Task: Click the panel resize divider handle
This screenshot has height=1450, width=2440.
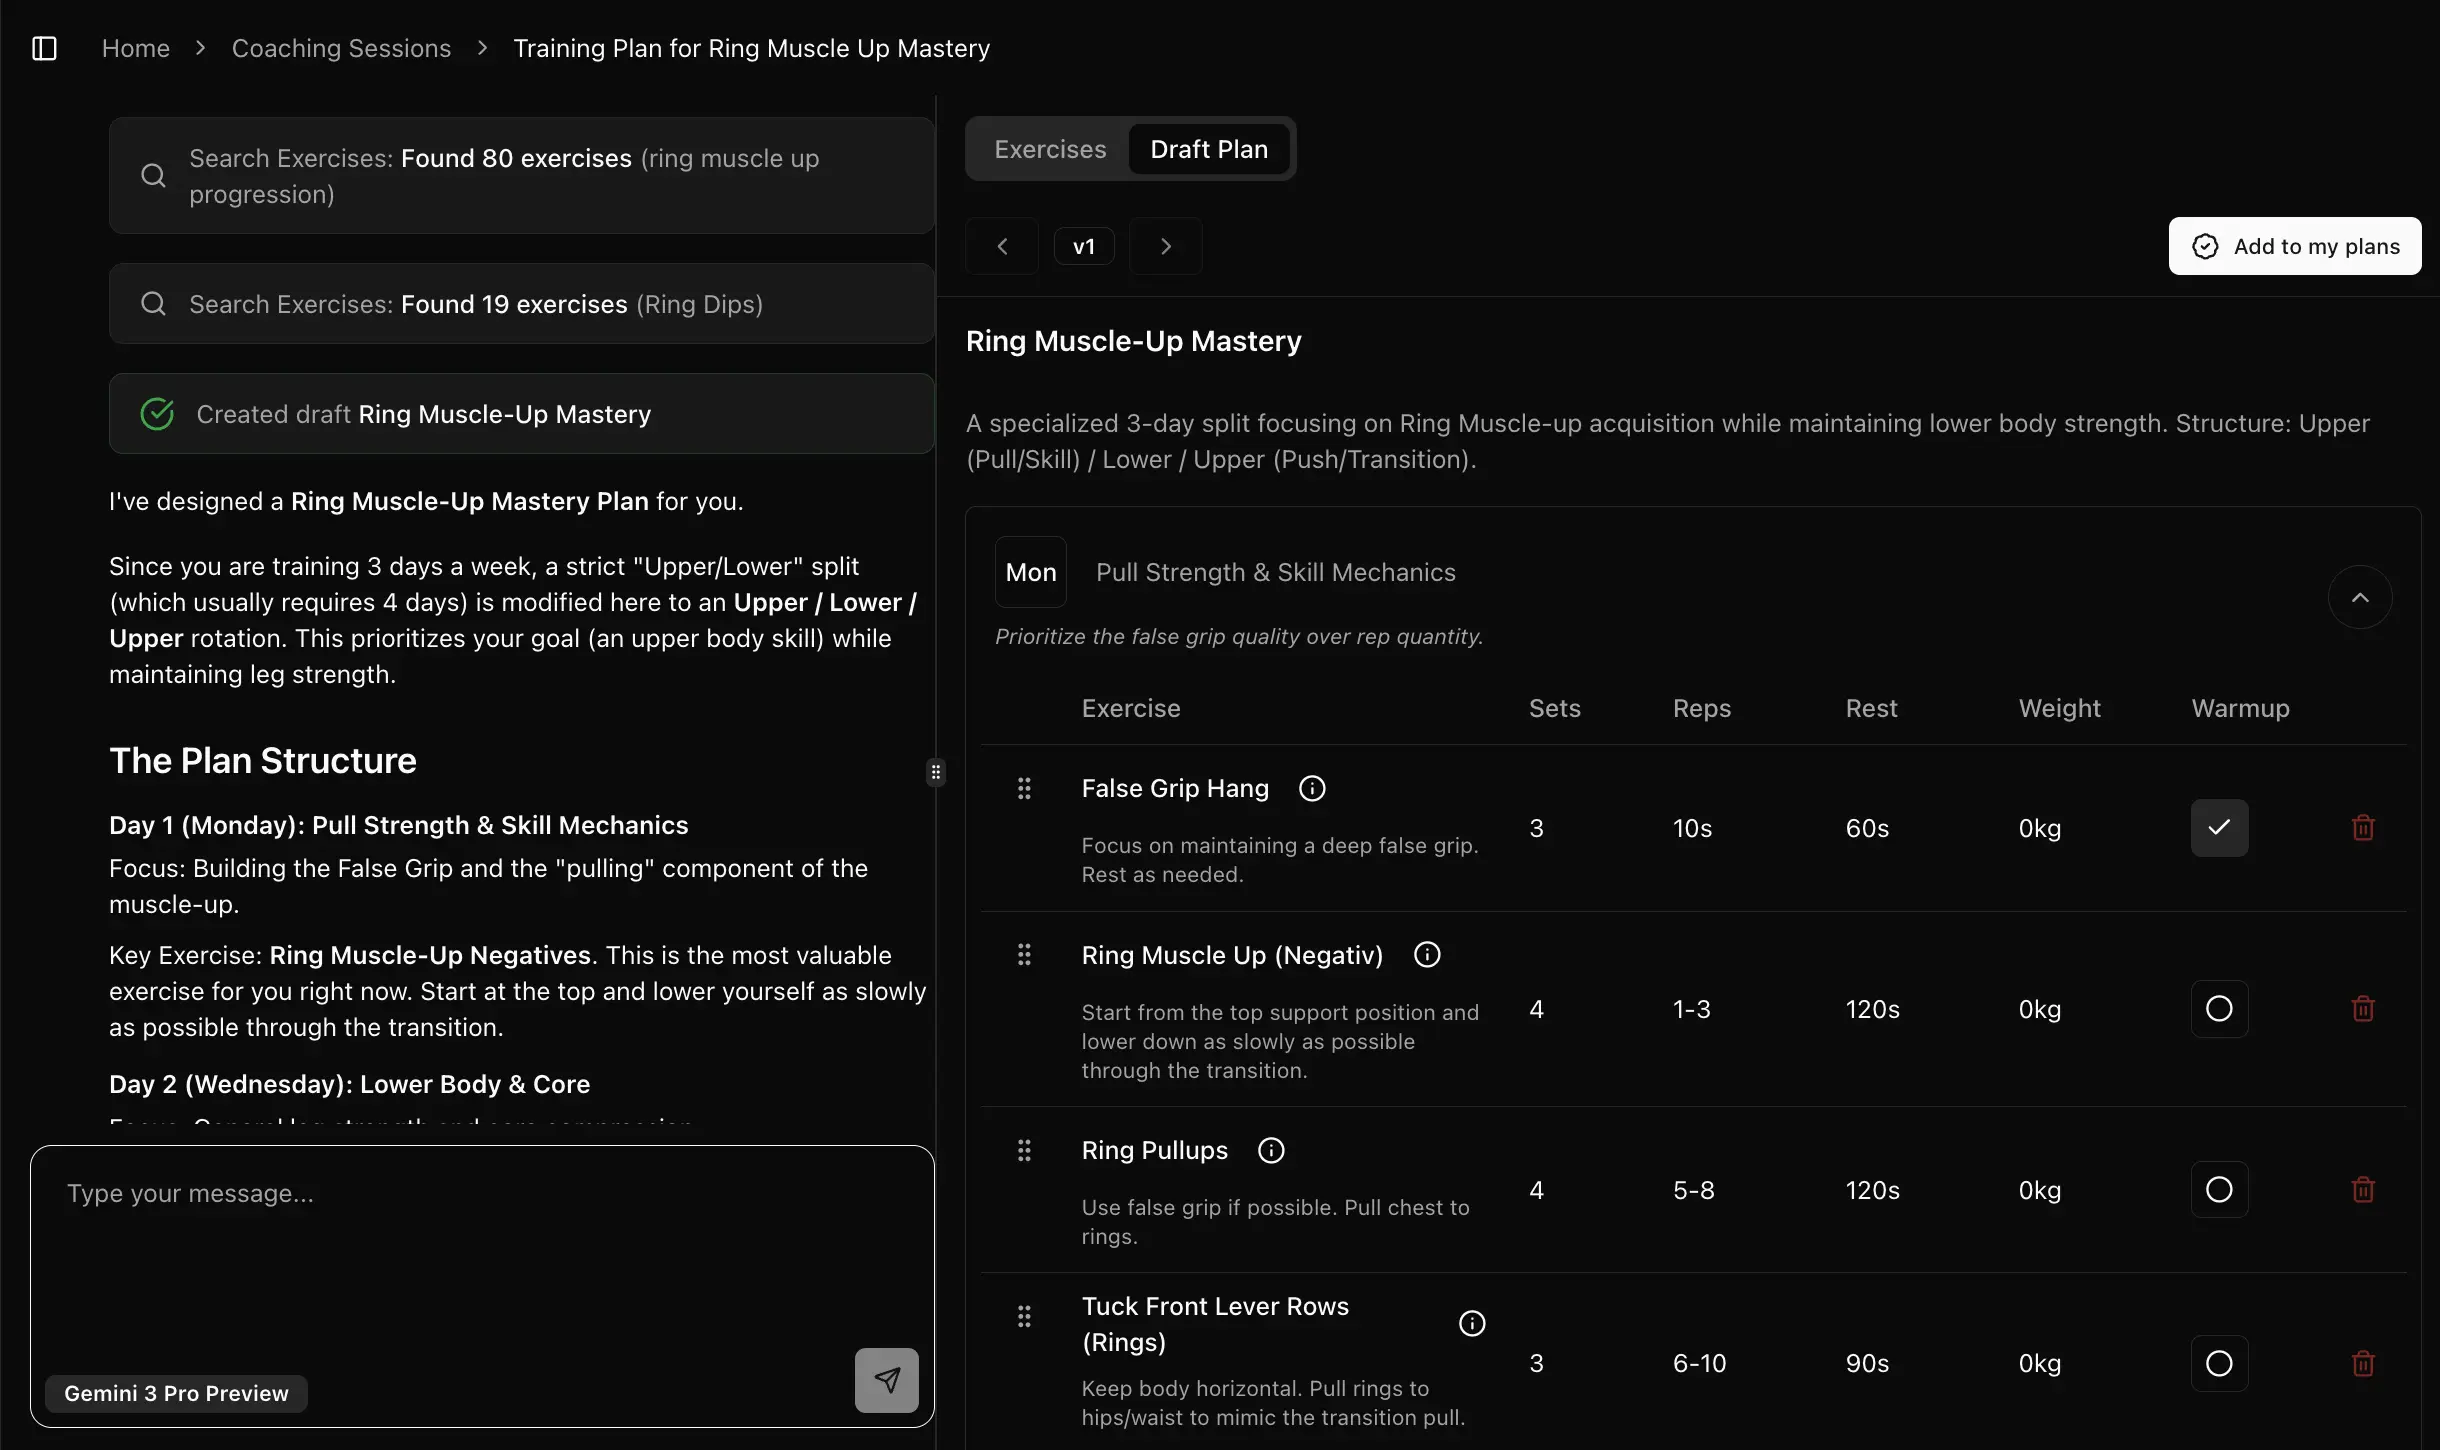Action: coord(936,772)
